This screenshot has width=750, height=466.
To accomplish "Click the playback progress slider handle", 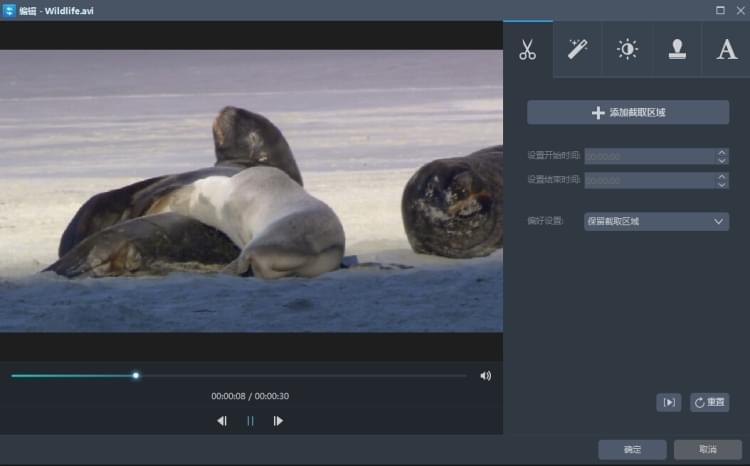I will click(x=136, y=376).
